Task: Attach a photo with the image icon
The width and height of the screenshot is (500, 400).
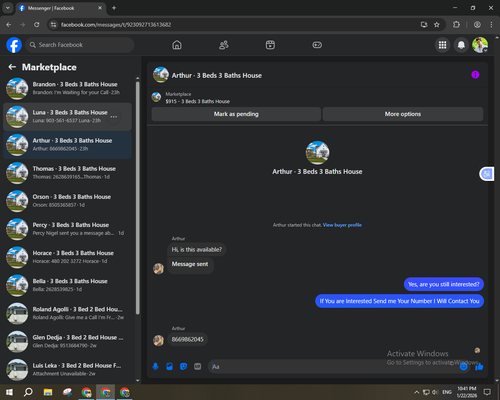Action: (x=169, y=367)
